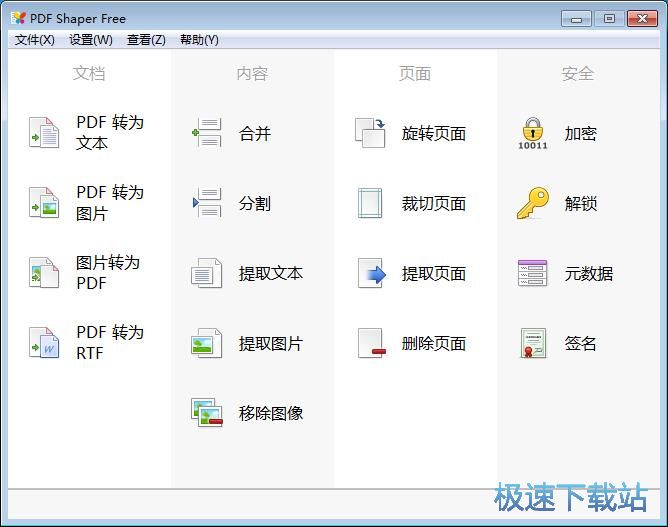The height and width of the screenshot is (527, 668).
Task: Click the 文档 column header
Action: 89,73
